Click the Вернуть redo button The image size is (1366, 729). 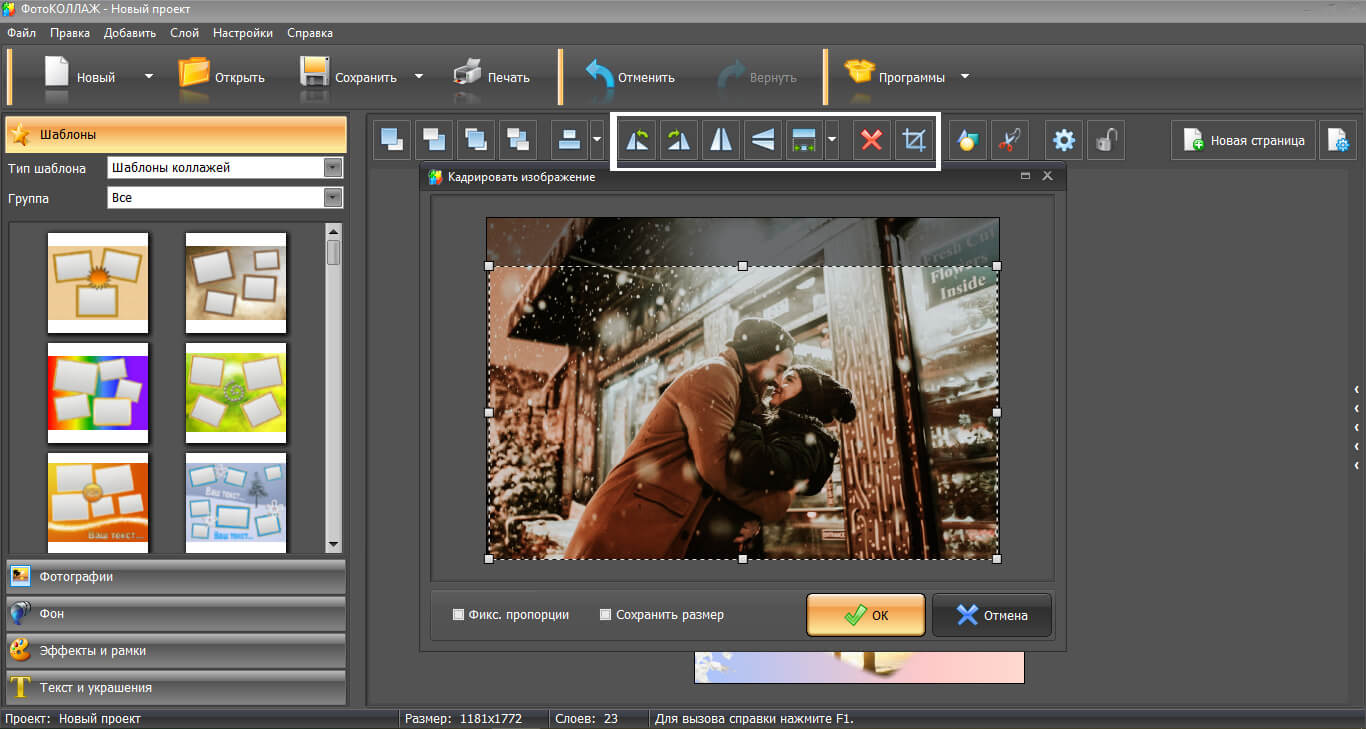(757, 77)
